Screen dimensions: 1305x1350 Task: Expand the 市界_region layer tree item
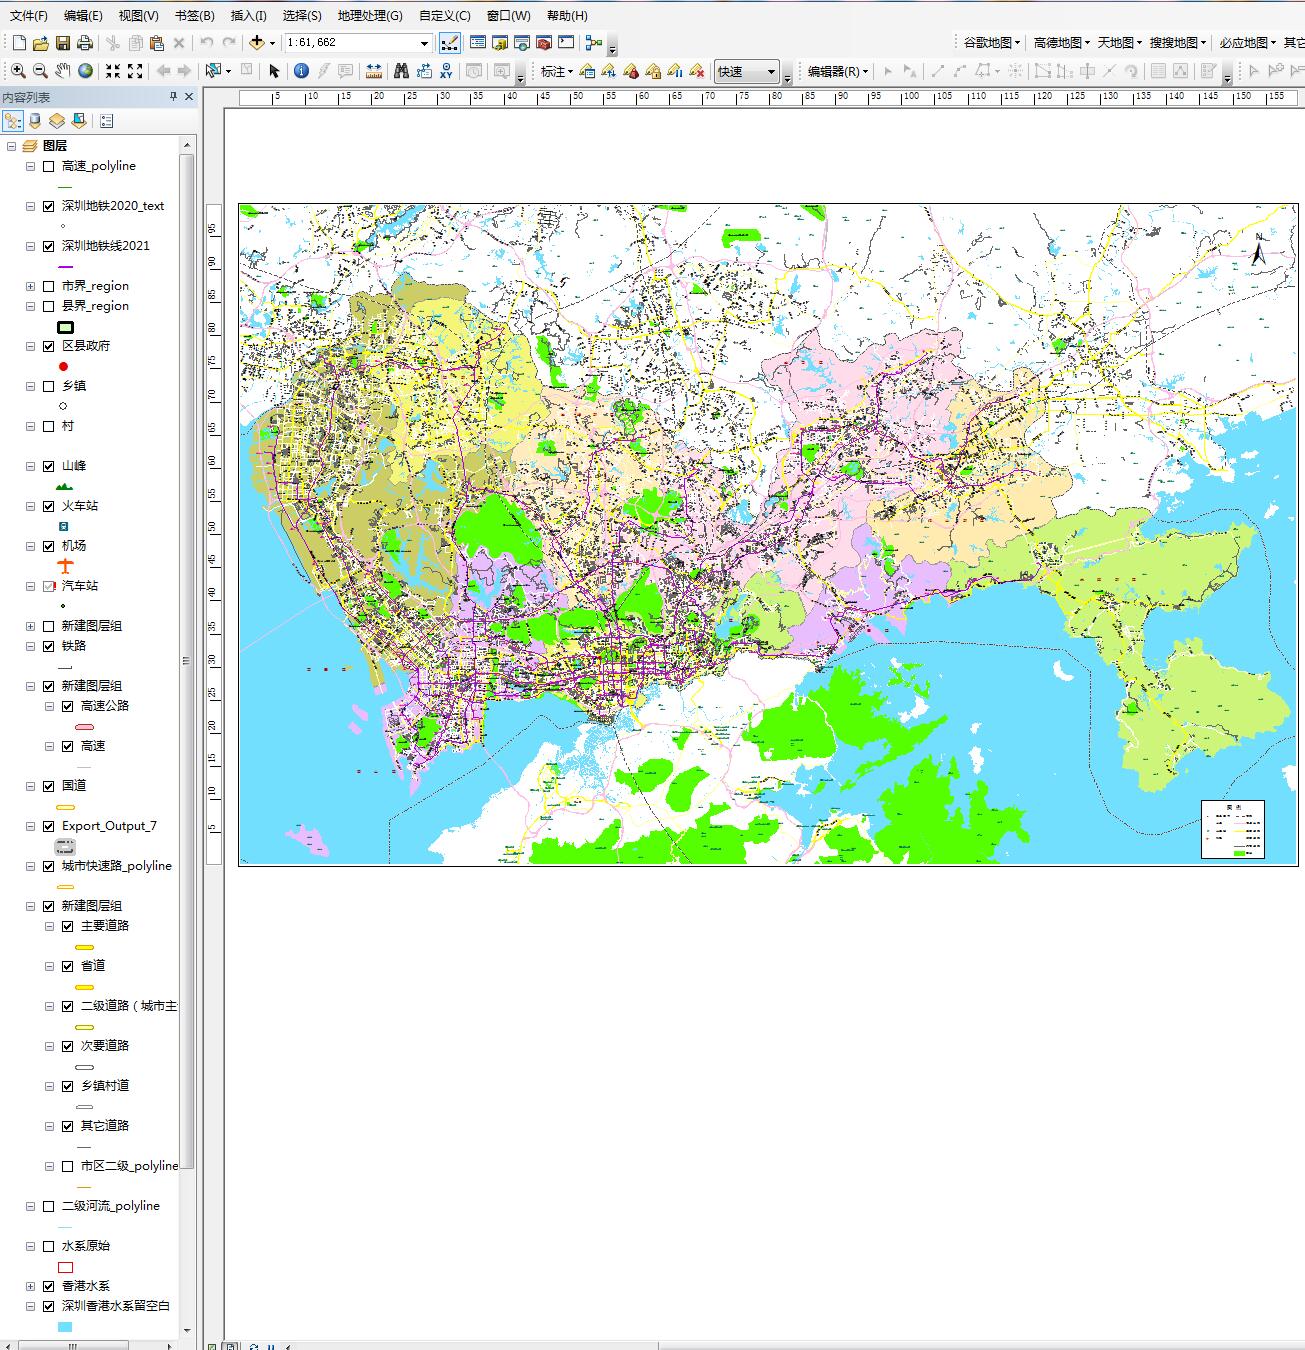(30, 286)
